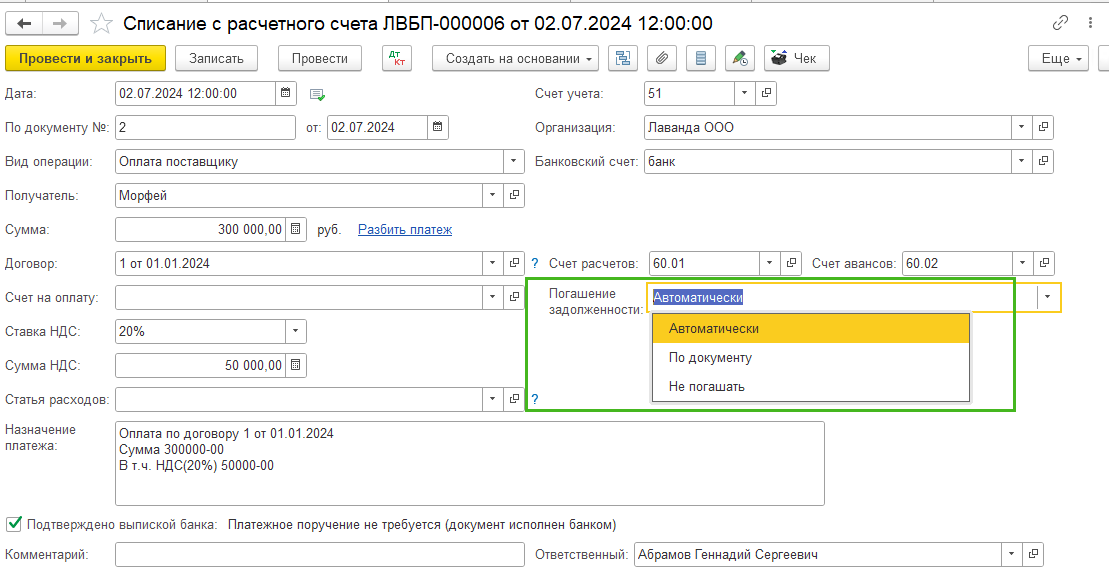Open the Статья расходов record button
Image resolution: width=1109 pixels, height=574 pixels.
point(514,399)
